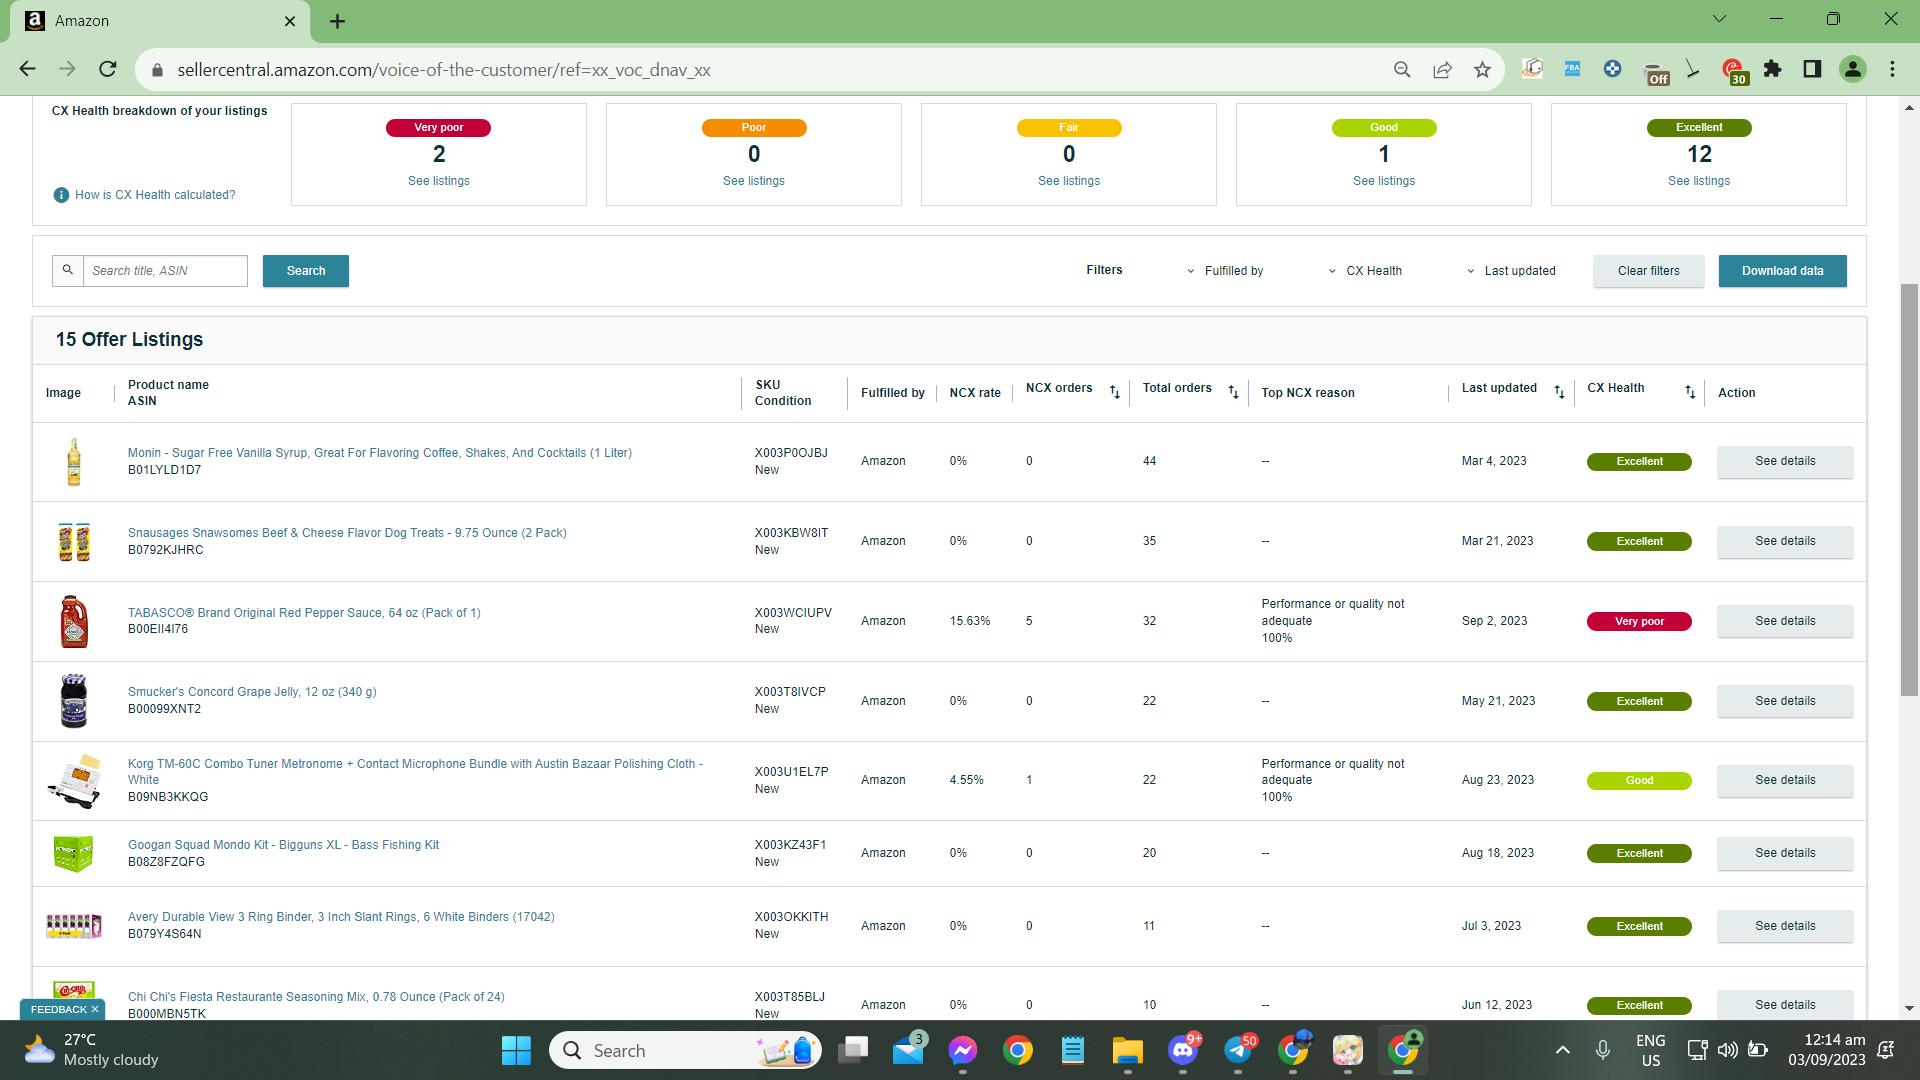
Task: Click the Monin syrup product thumbnail
Action: tap(74, 461)
